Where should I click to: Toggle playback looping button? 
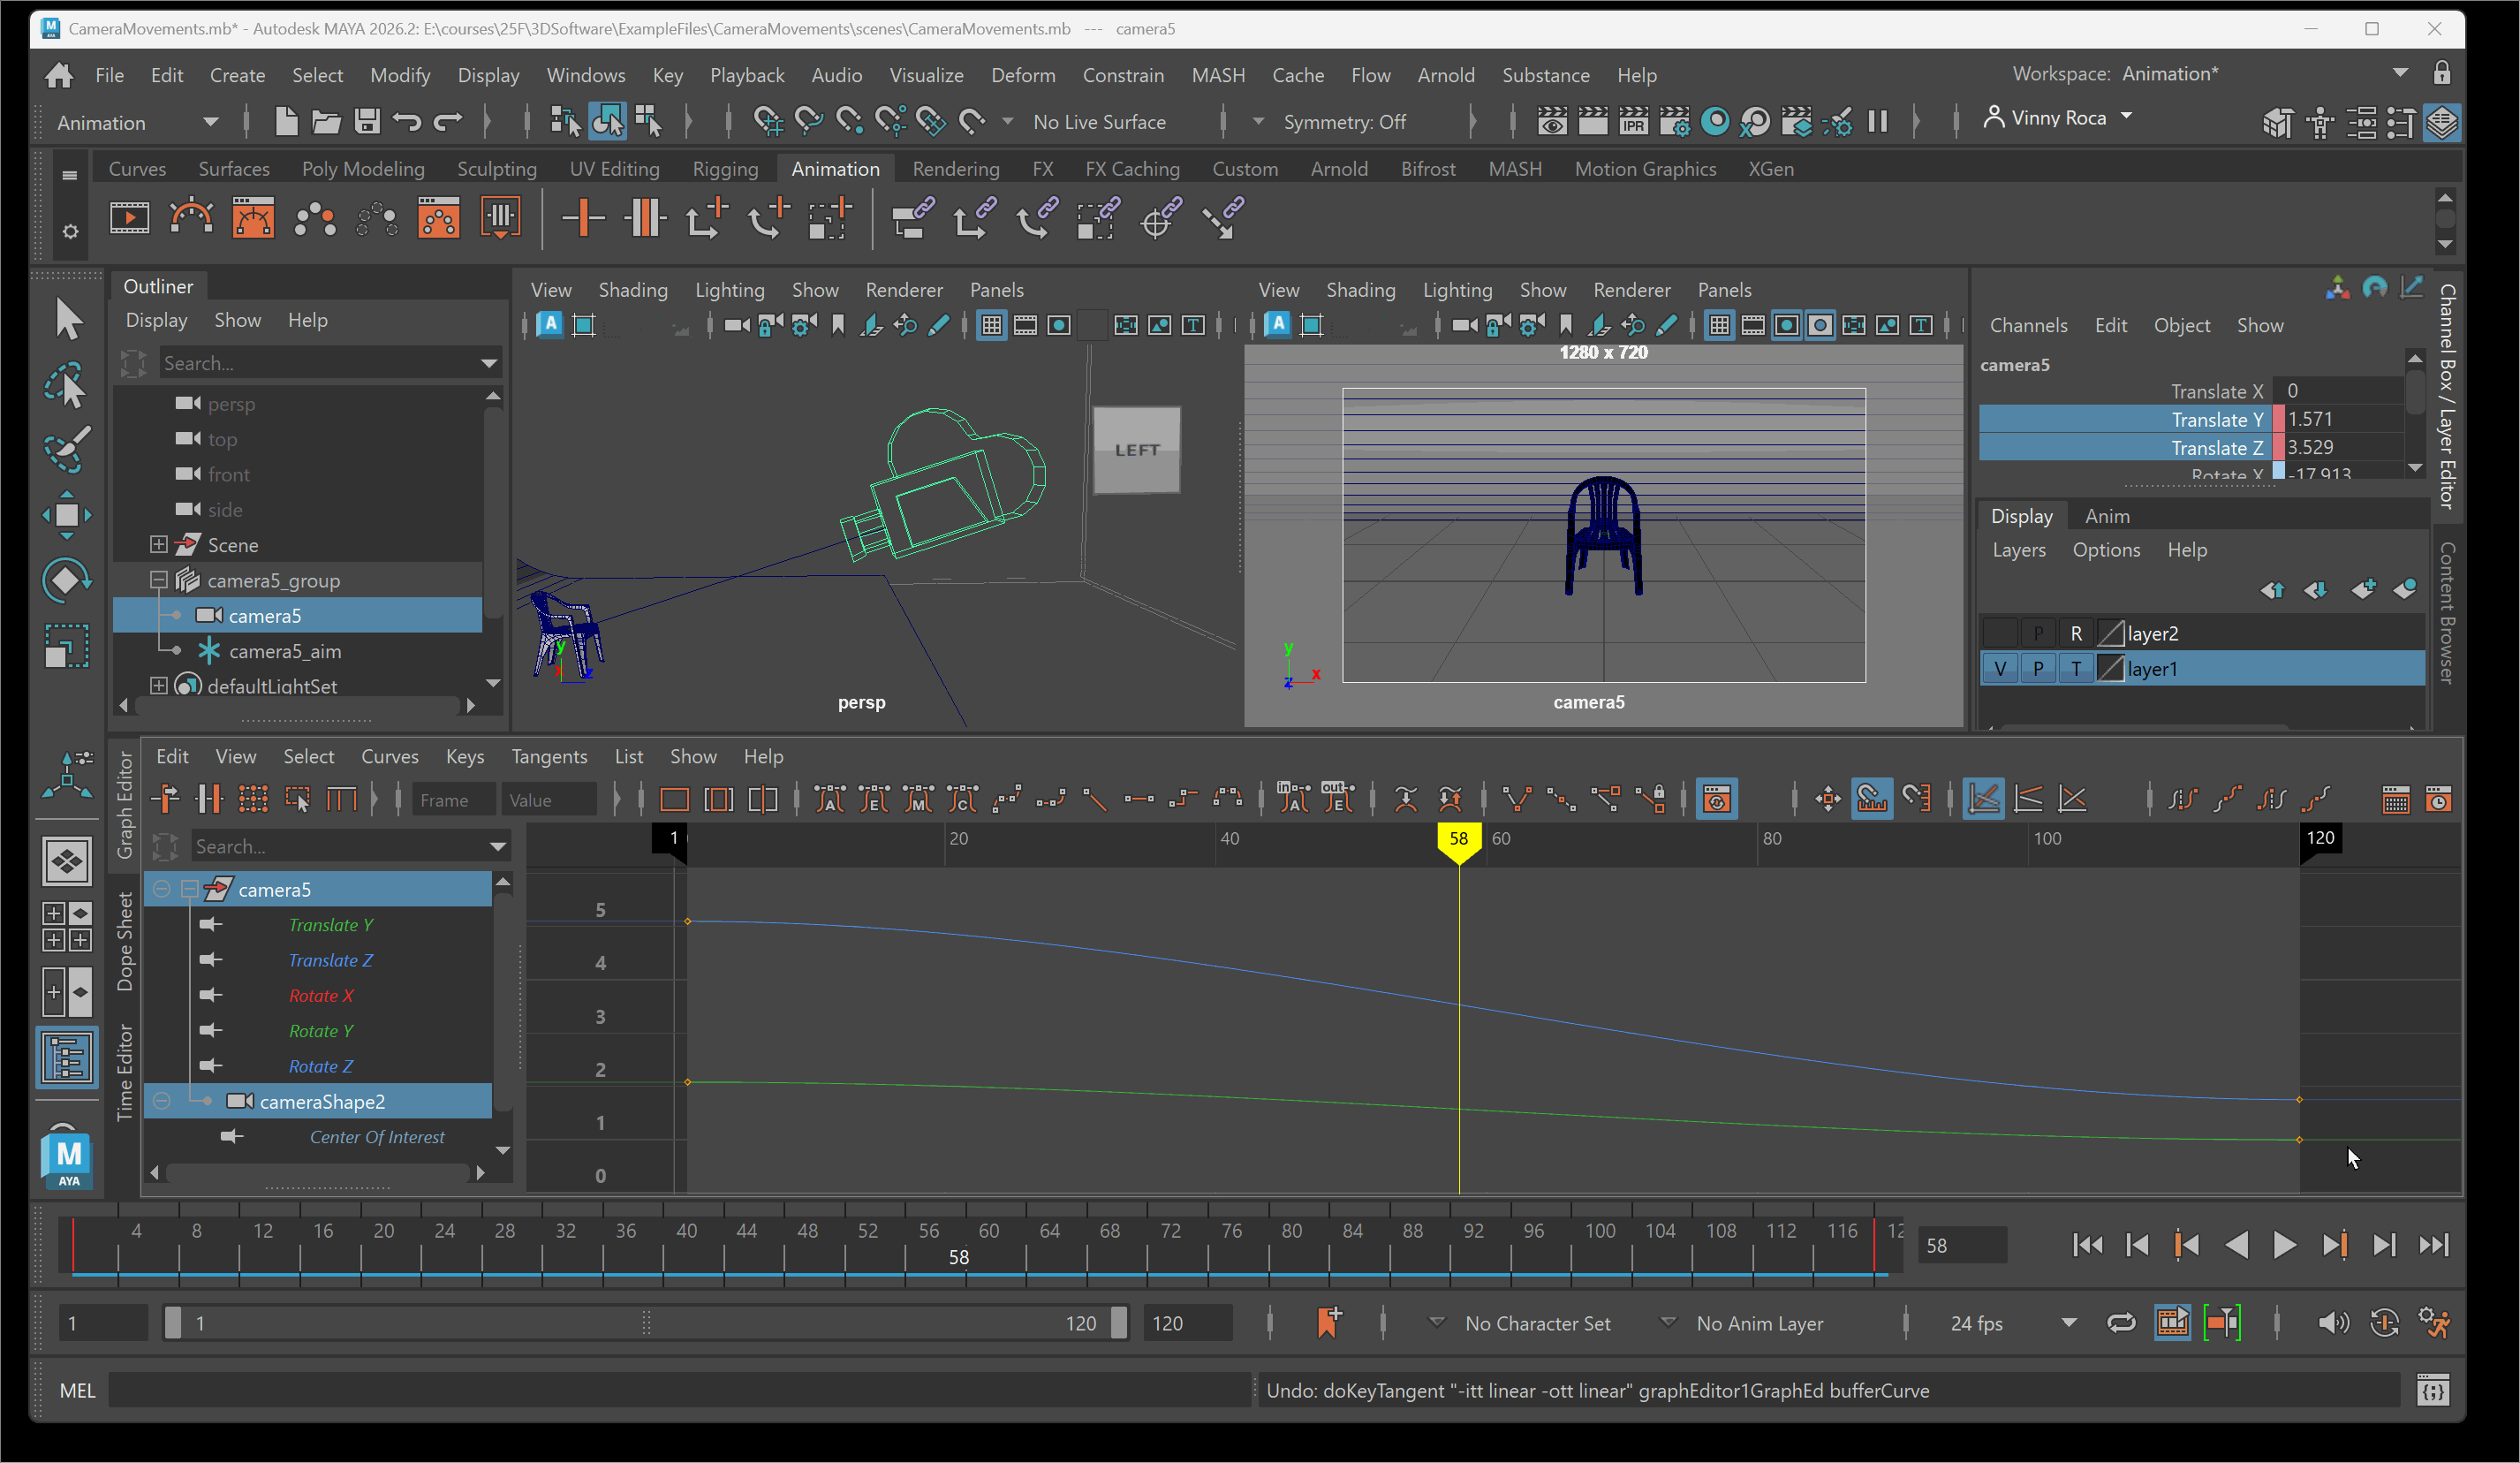(2120, 1323)
